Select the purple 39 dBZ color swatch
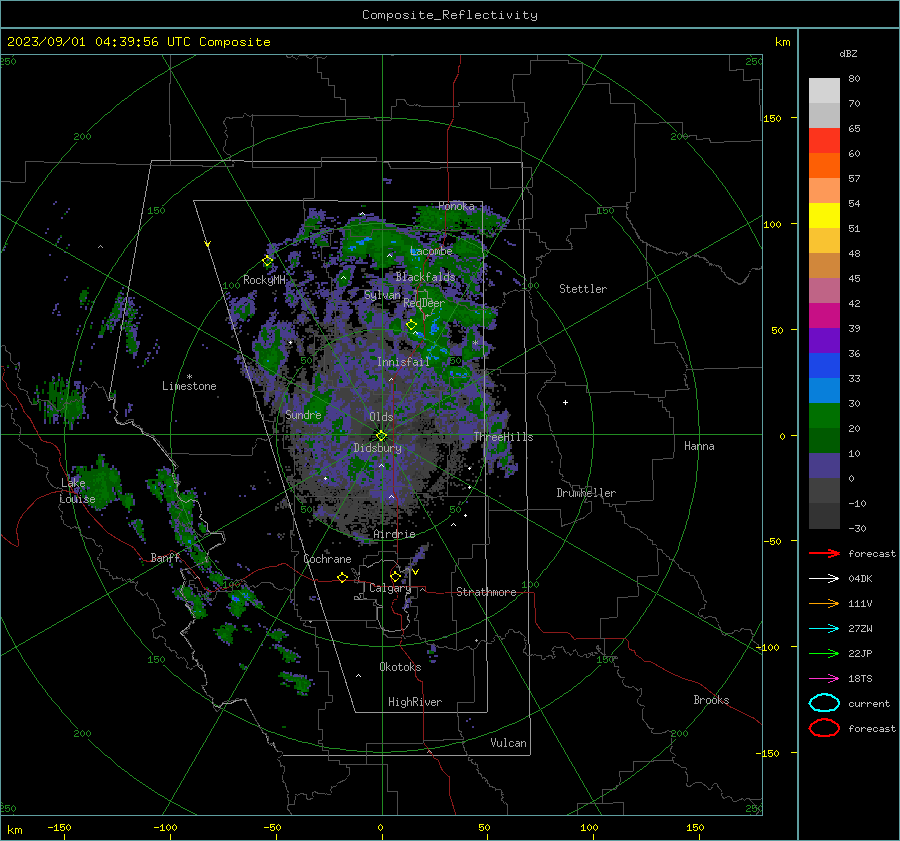 pos(824,340)
